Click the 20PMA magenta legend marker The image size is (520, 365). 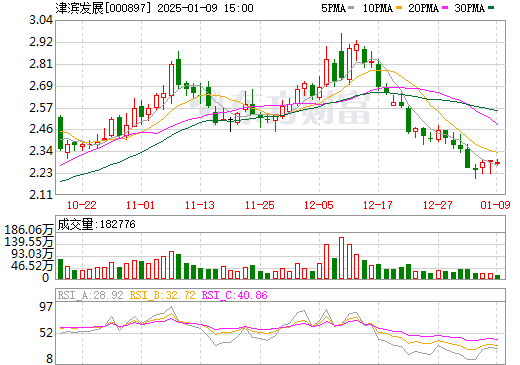click(445, 8)
